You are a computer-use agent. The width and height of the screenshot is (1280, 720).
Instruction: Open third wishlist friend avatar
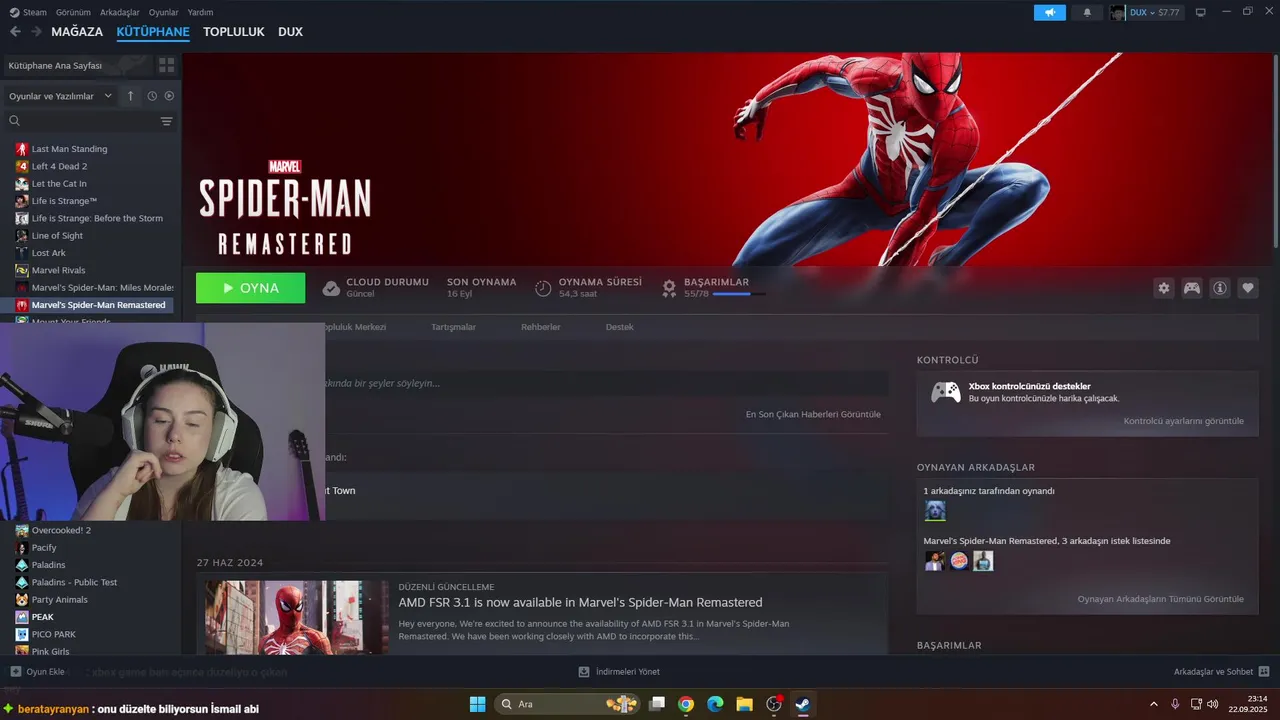(x=984, y=561)
